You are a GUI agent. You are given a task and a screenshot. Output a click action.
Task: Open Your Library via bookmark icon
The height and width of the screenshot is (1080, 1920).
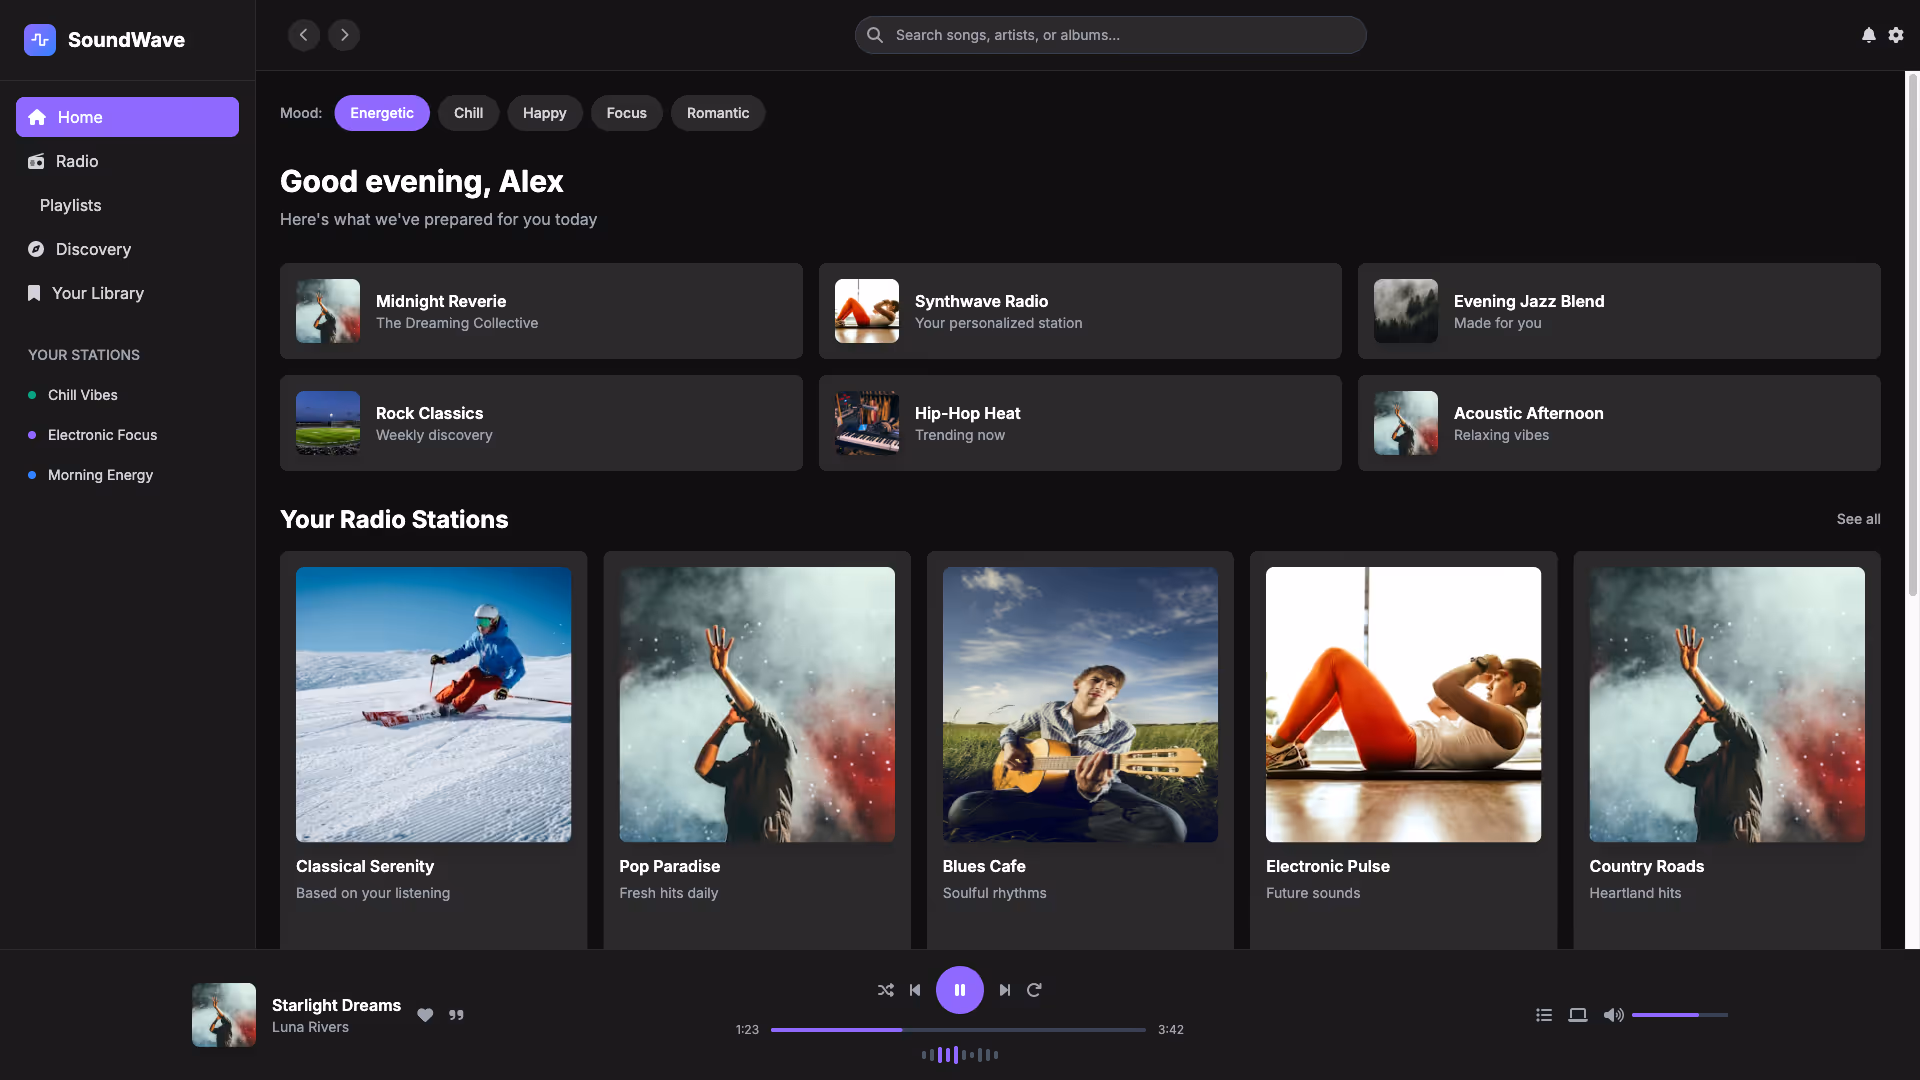tap(34, 293)
